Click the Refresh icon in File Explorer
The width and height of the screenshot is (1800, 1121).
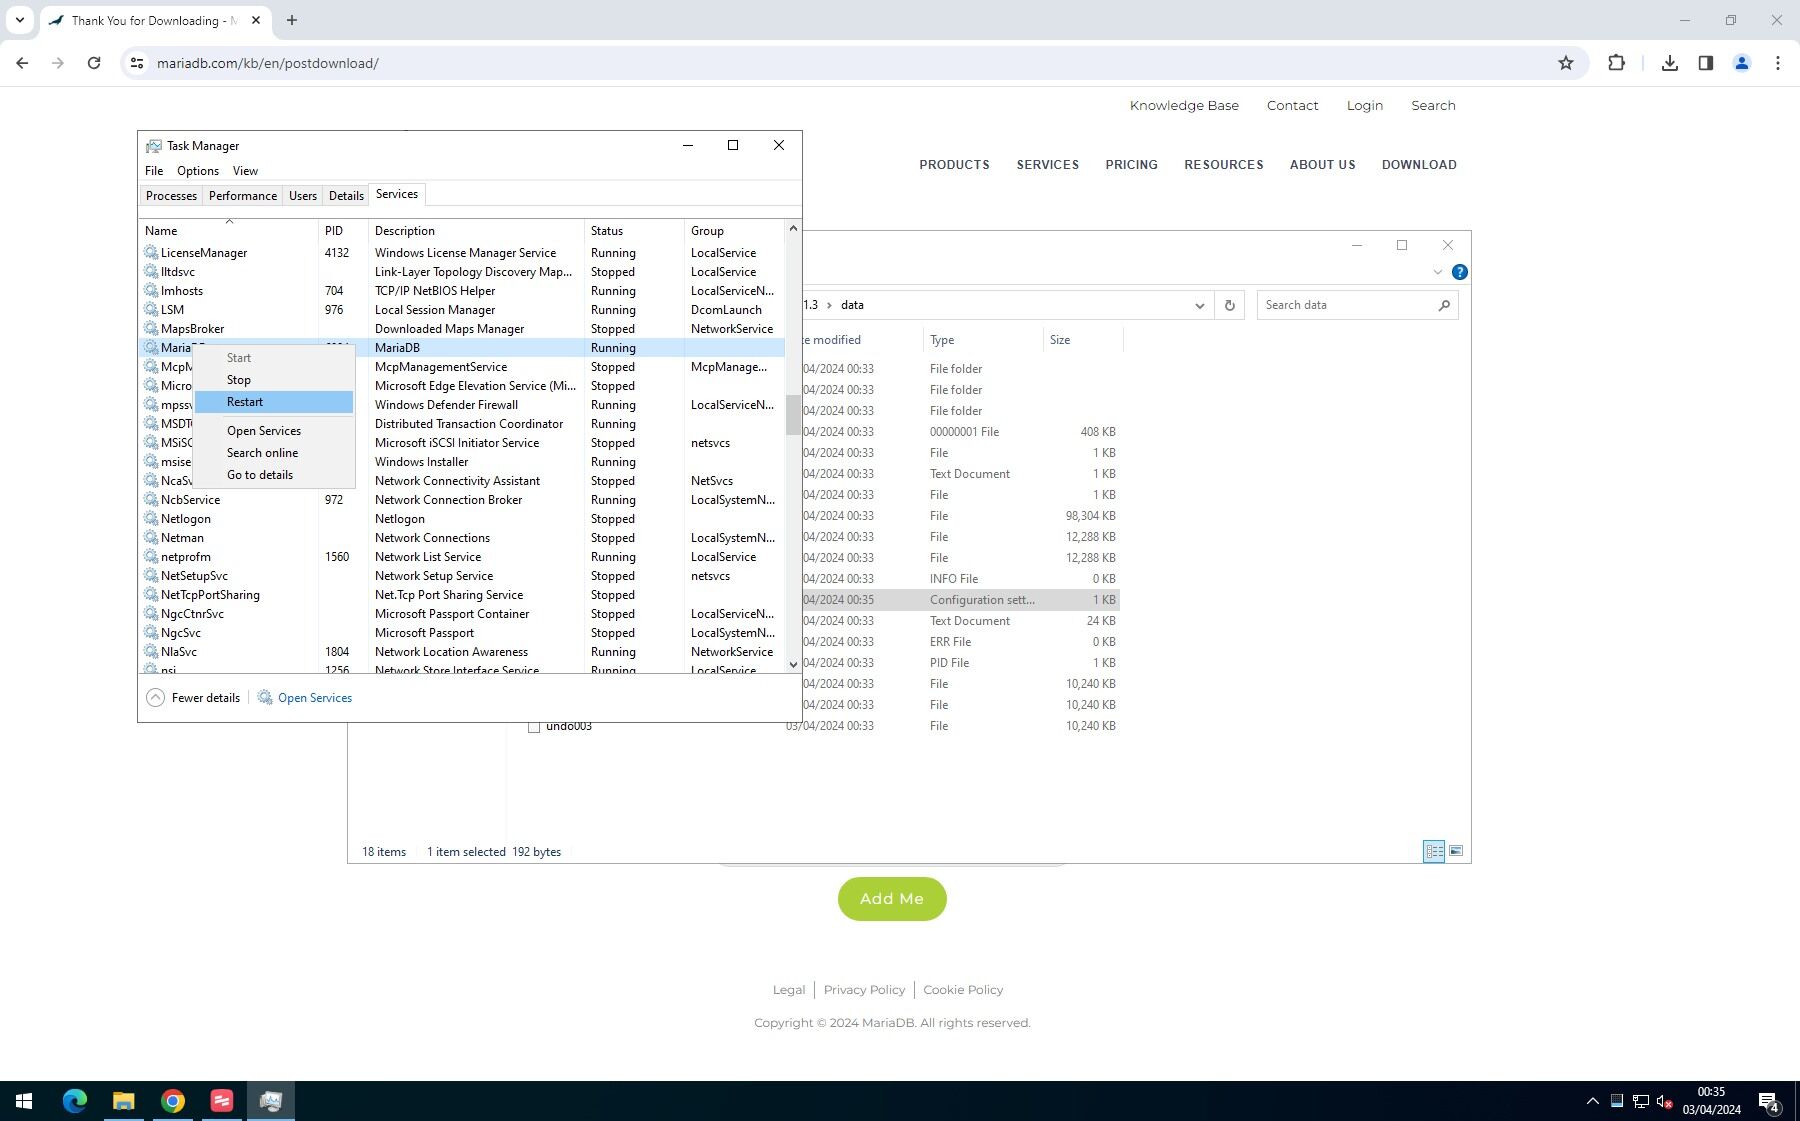pyautogui.click(x=1230, y=305)
